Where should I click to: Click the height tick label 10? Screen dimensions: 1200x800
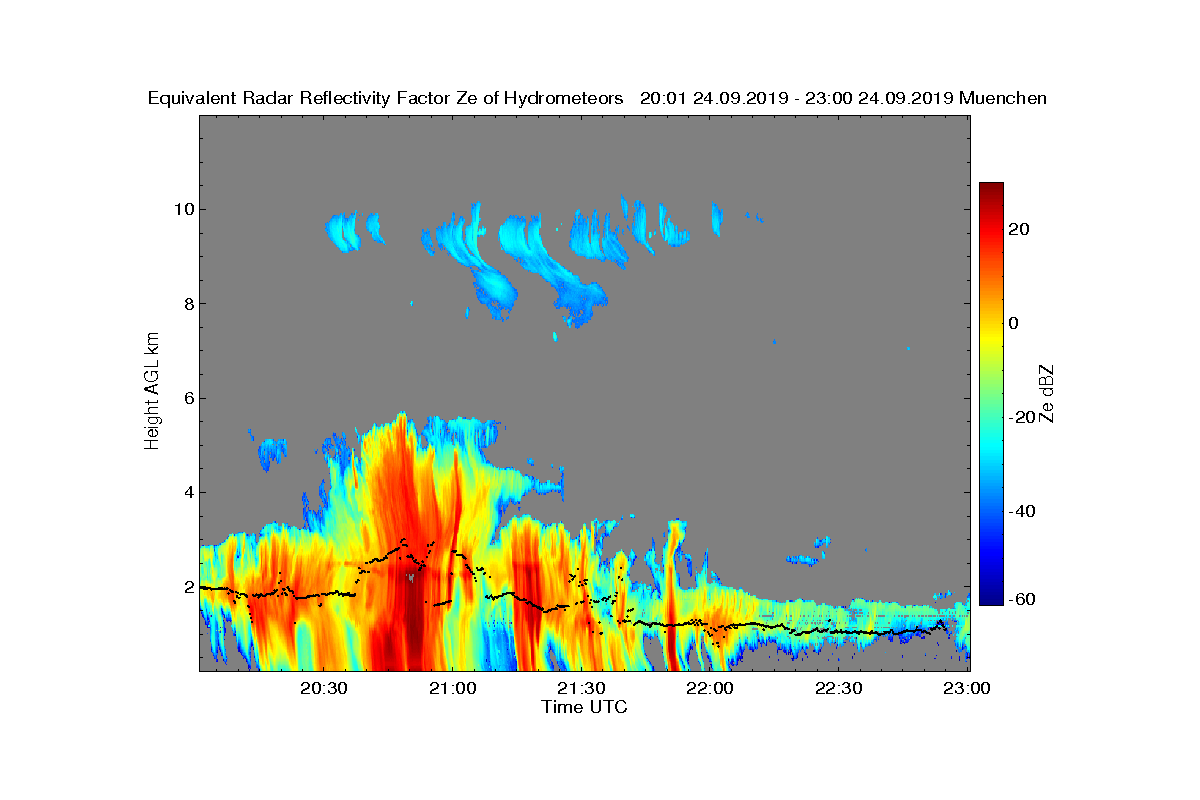[185, 210]
